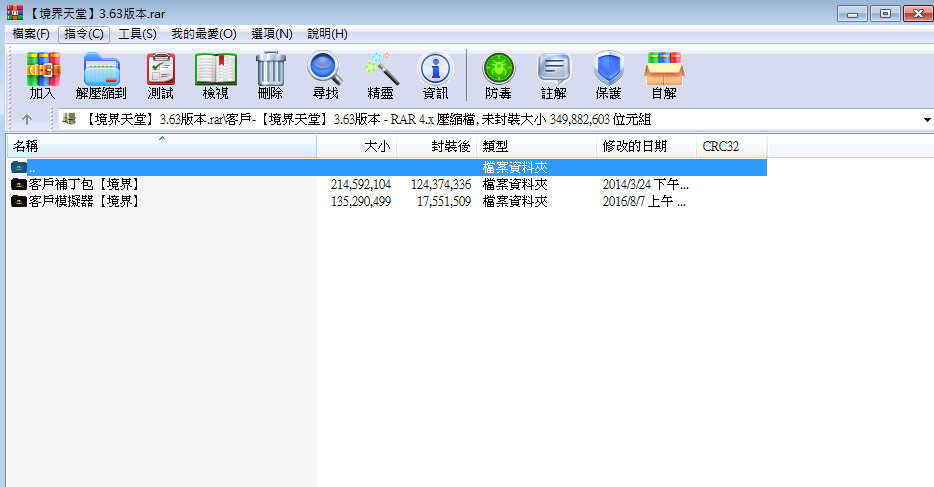Open the 檔案(F) menu
The image size is (934, 487).
31,34
